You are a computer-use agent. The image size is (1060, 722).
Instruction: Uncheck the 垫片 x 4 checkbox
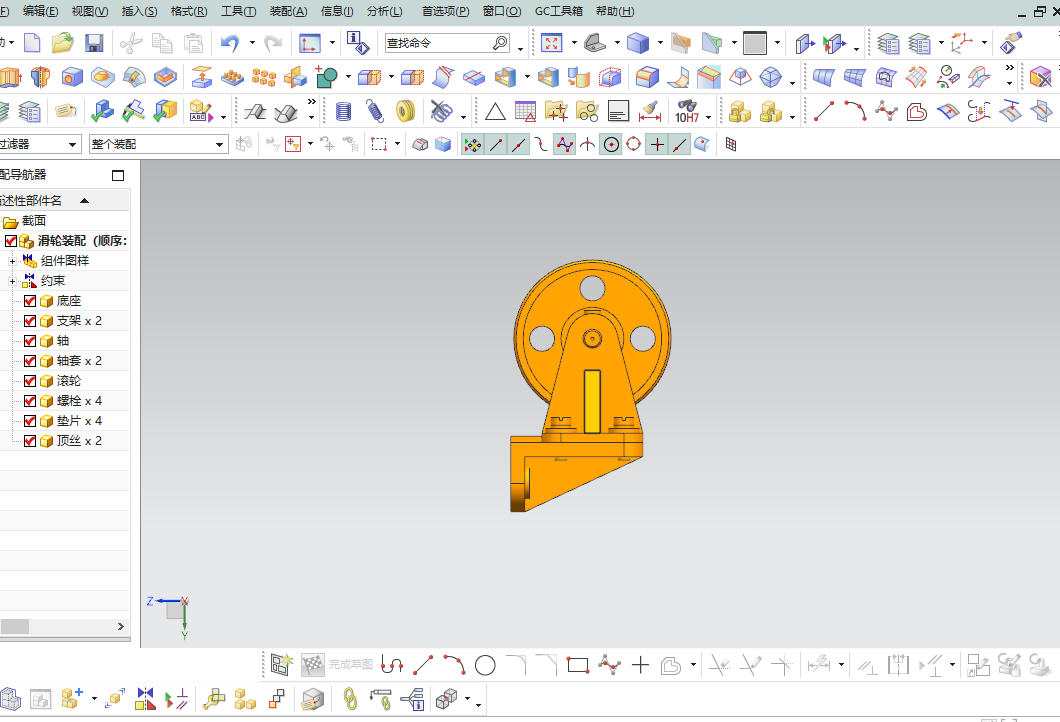click(x=30, y=420)
